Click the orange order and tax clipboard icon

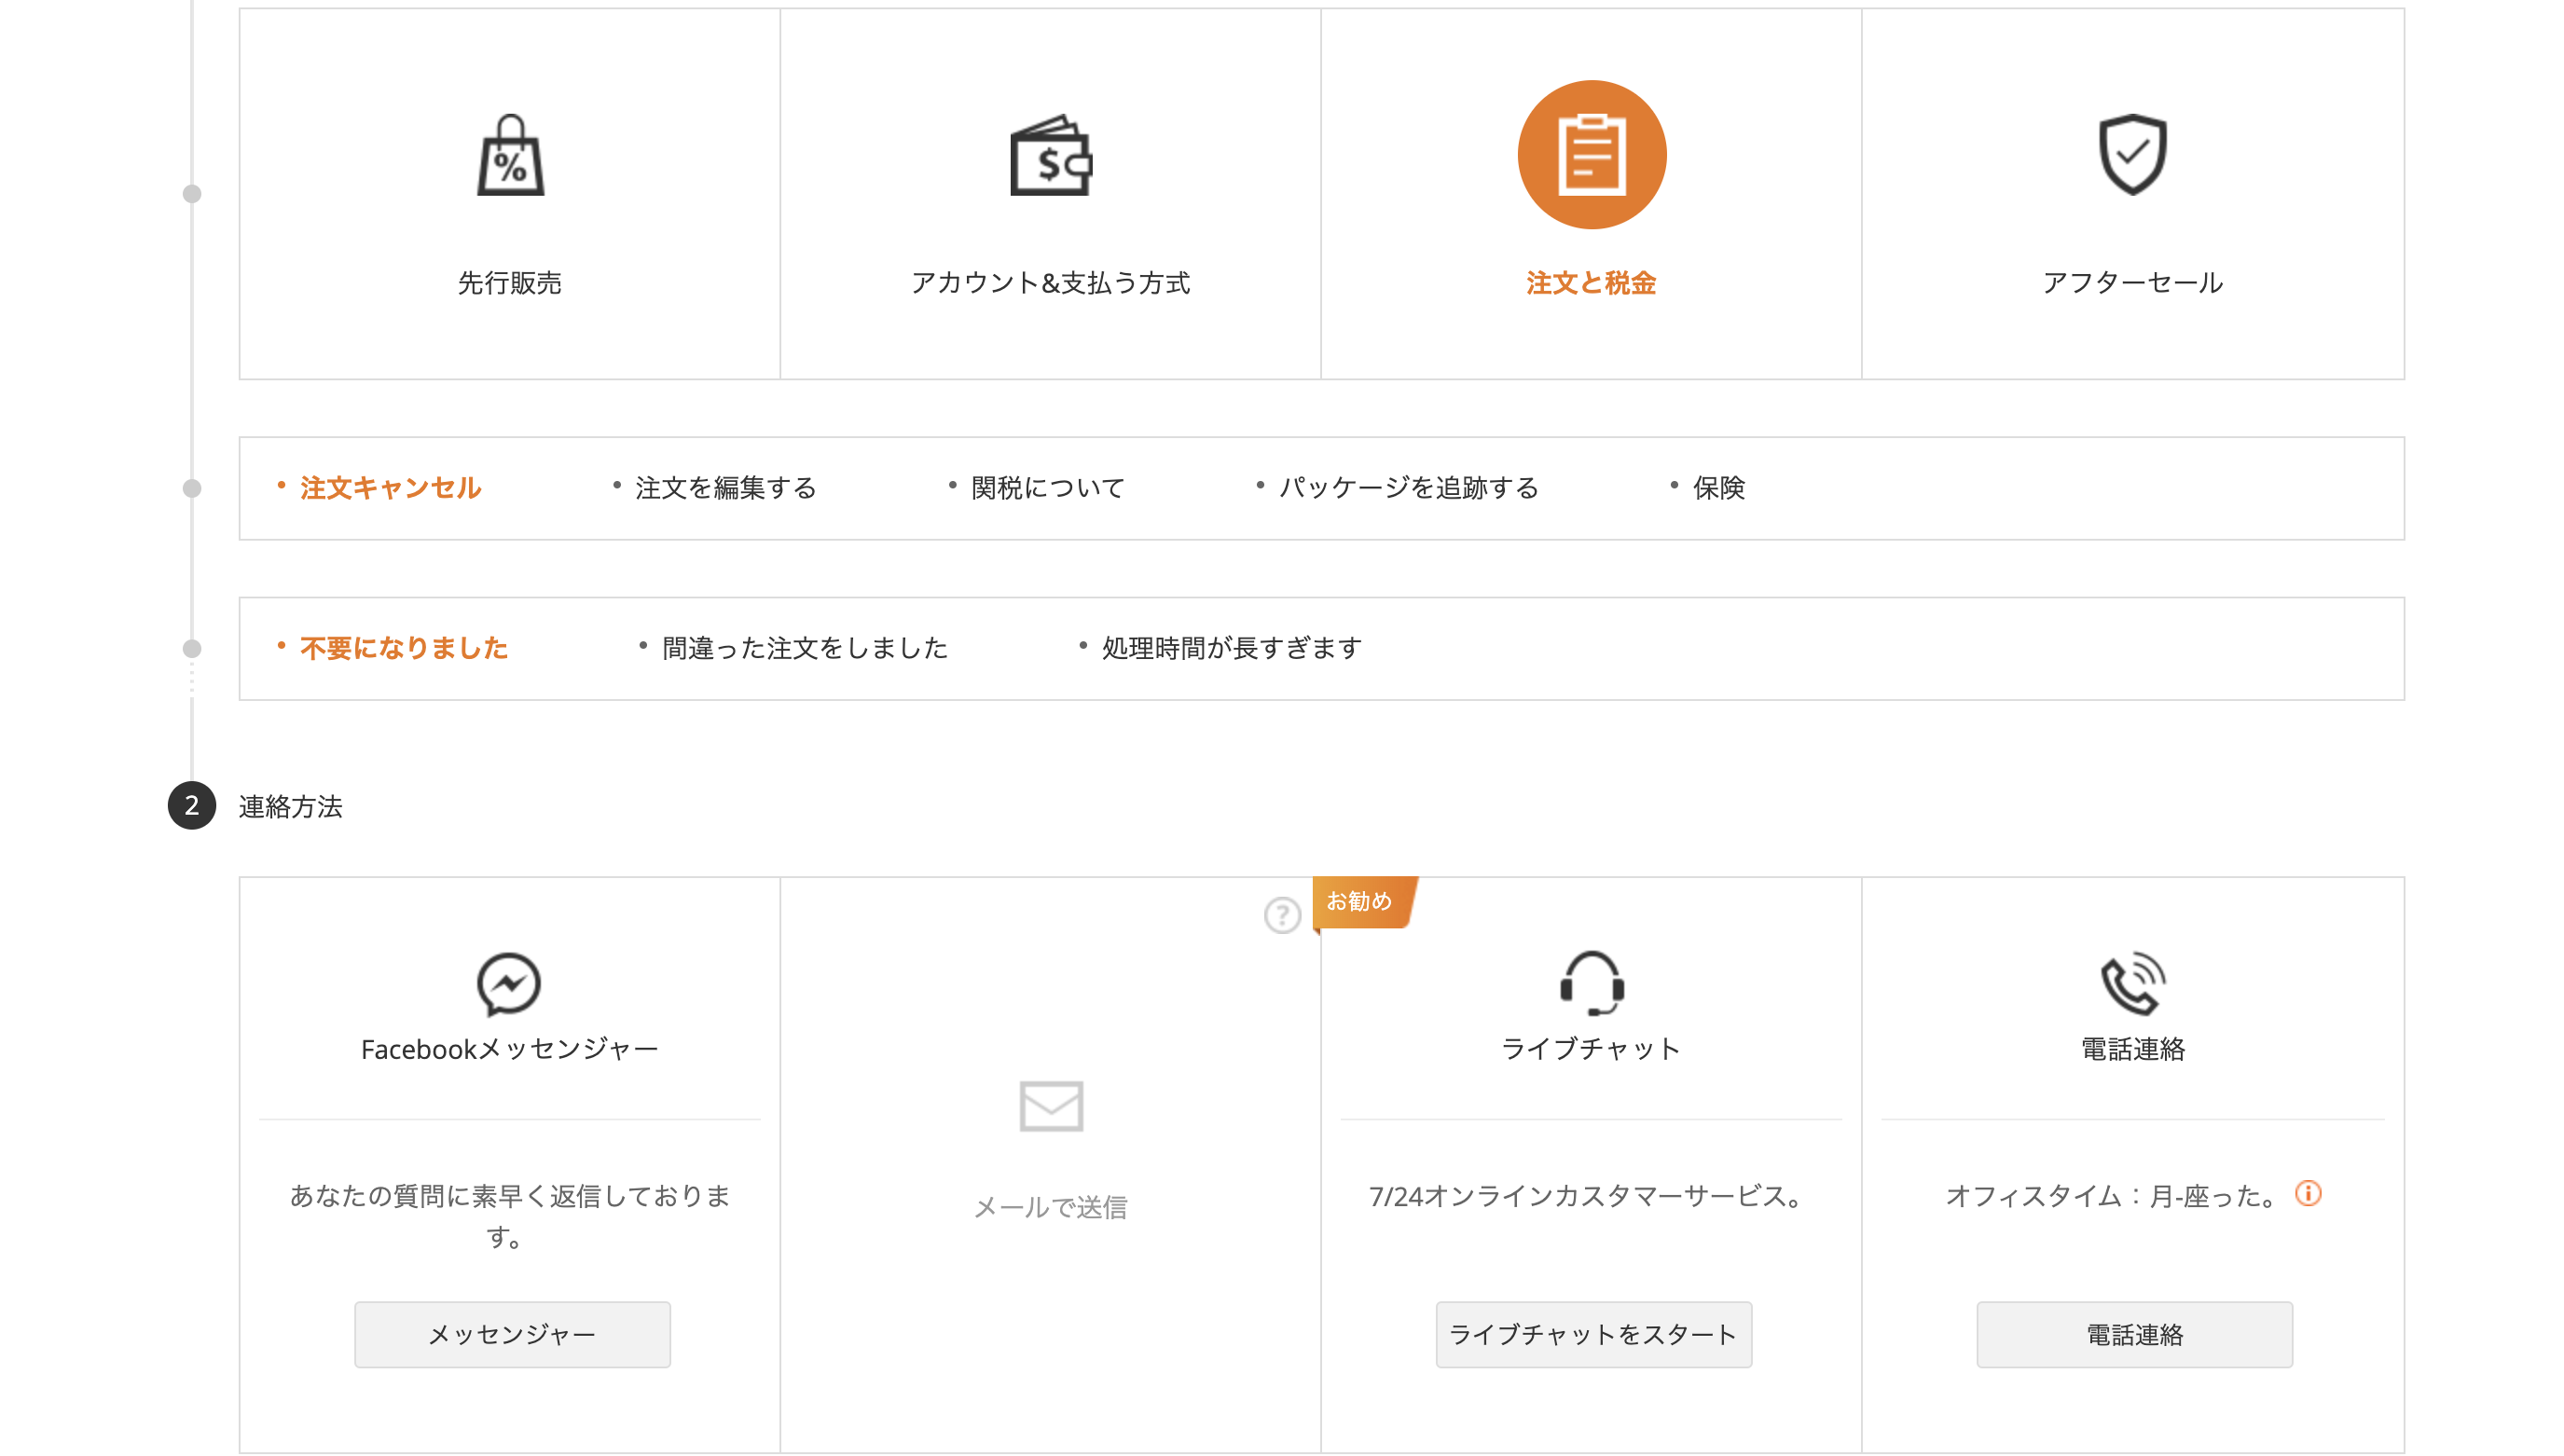1591,155
